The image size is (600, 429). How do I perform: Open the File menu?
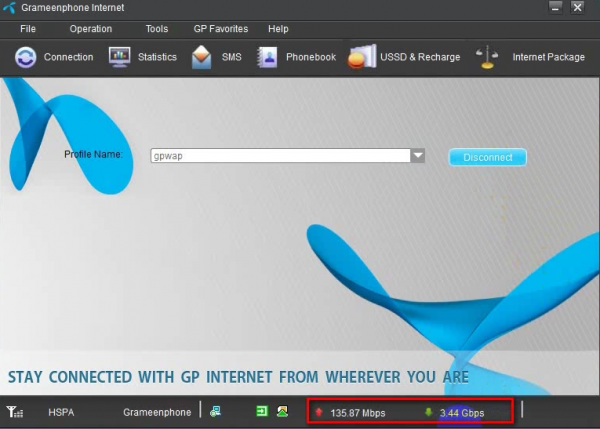click(28, 29)
